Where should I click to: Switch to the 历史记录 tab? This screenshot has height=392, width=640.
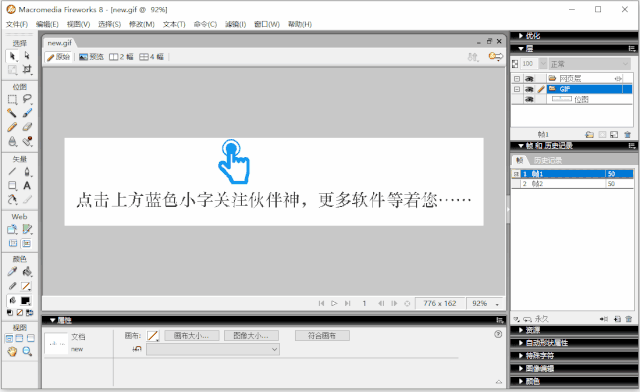click(548, 160)
